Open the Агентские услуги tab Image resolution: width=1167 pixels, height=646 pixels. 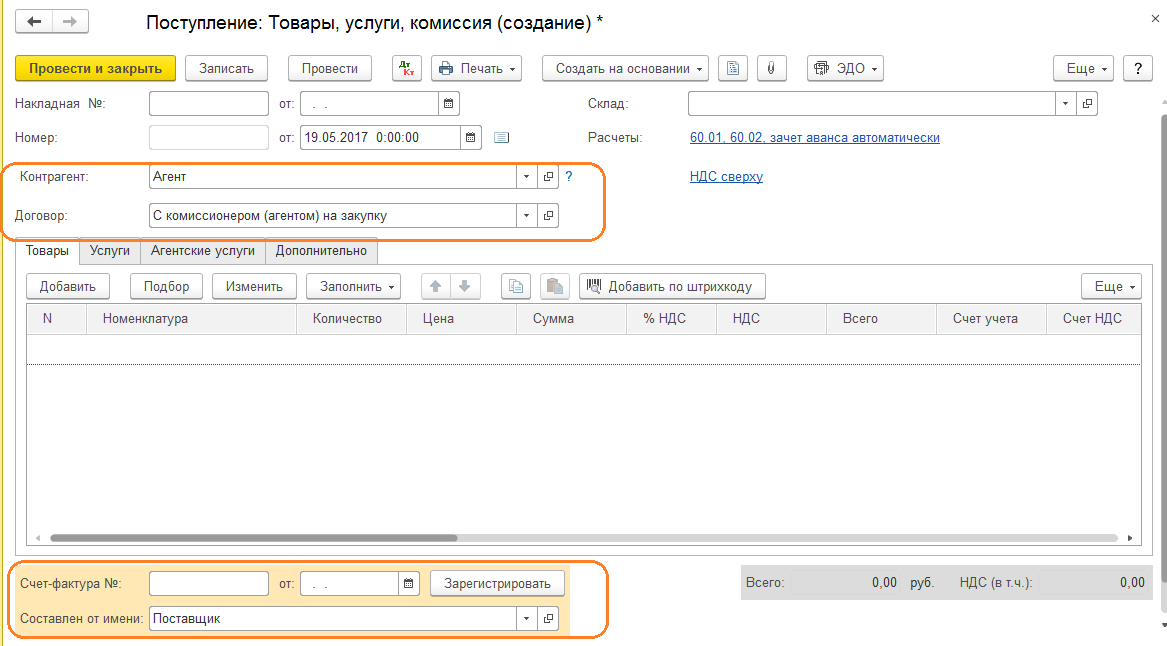(x=202, y=251)
